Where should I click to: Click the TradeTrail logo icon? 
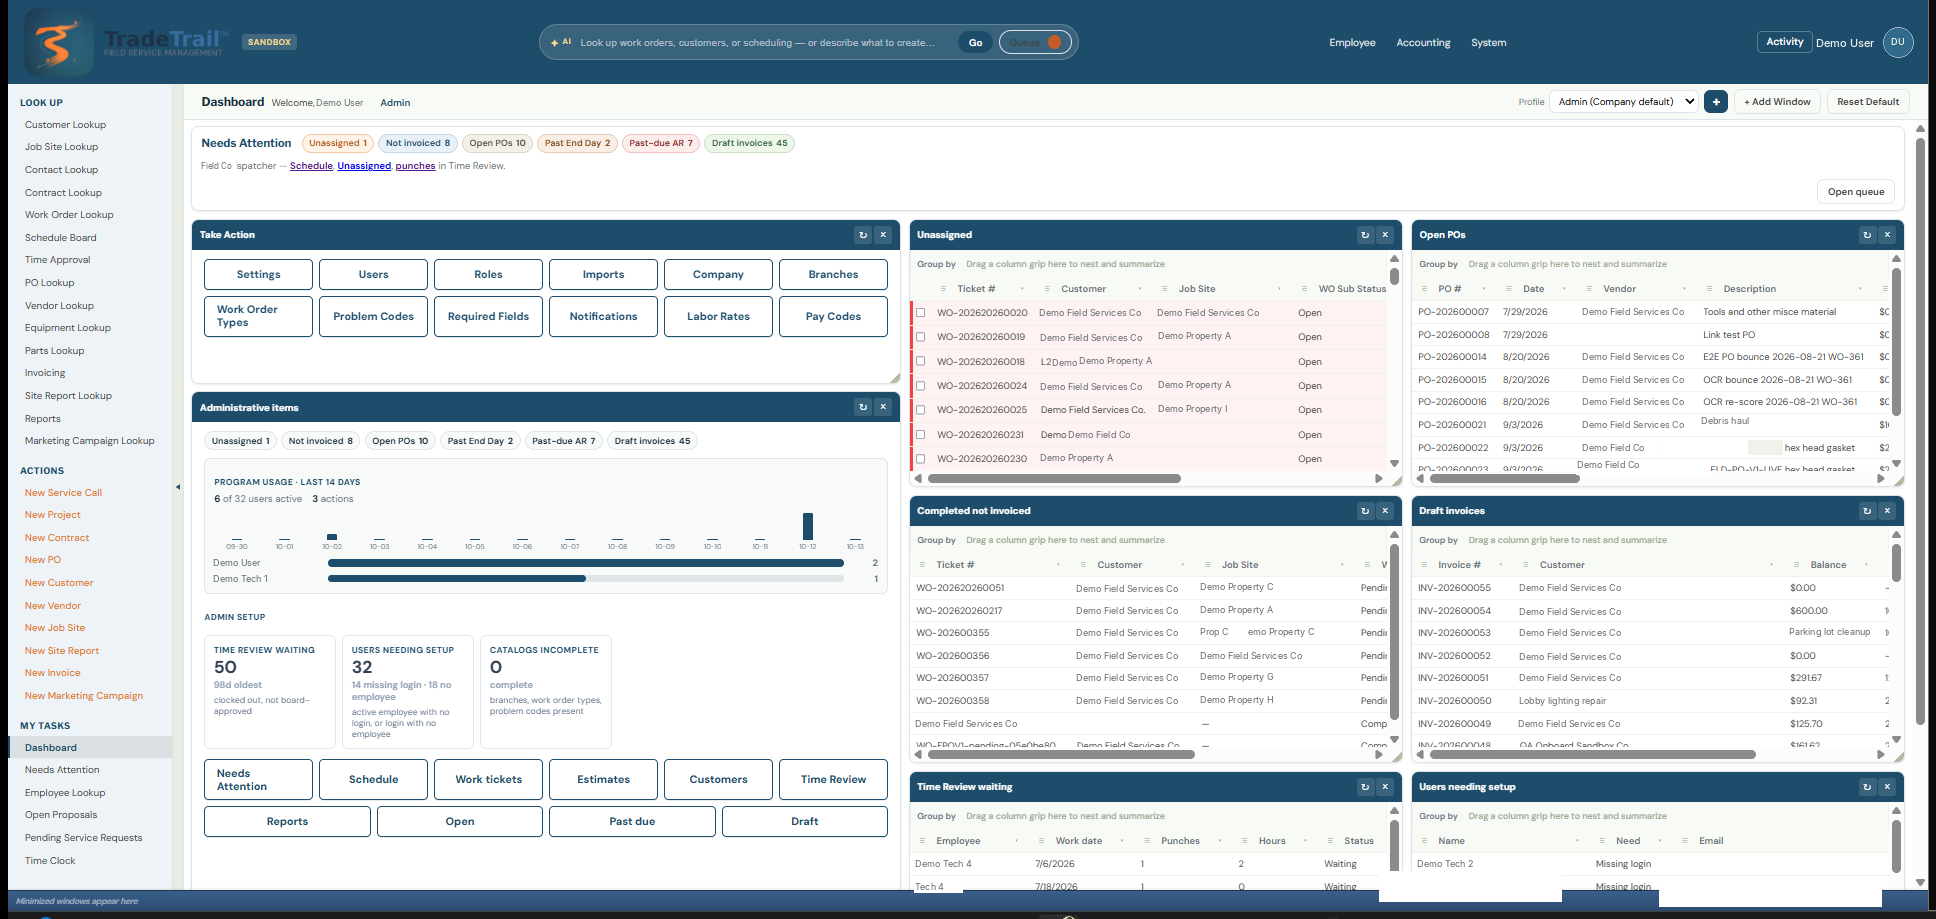58,42
